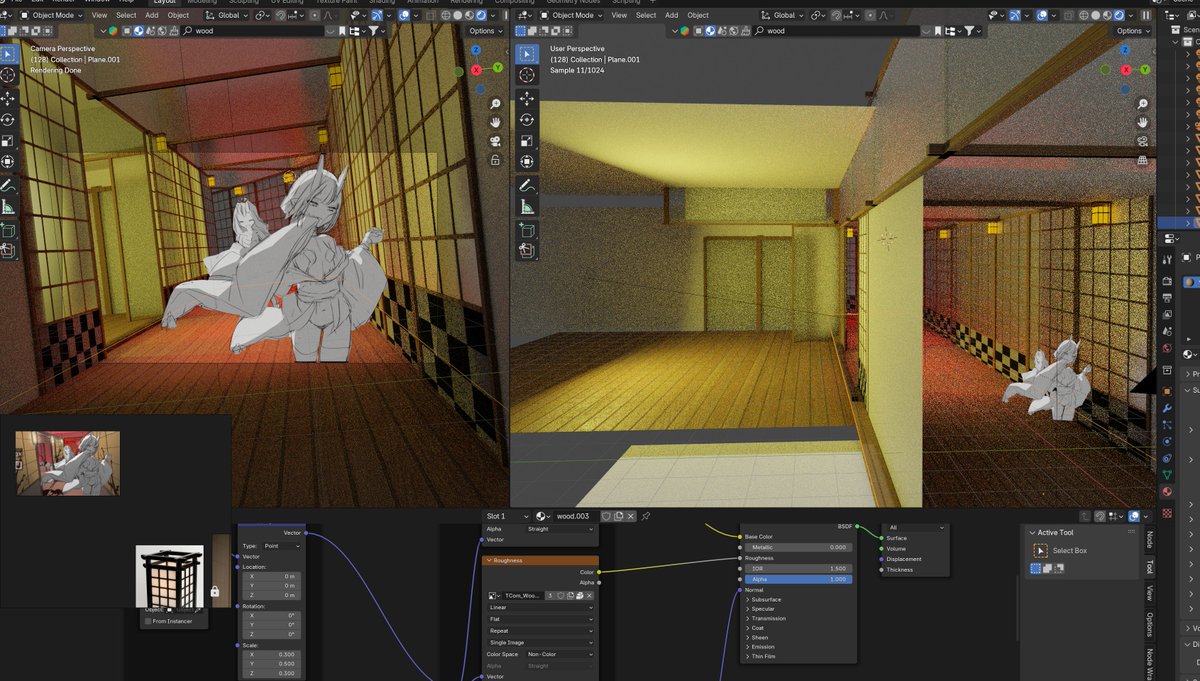Open the Repeat extension dropdown on image node
The height and width of the screenshot is (681, 1200).
[540, 631]
